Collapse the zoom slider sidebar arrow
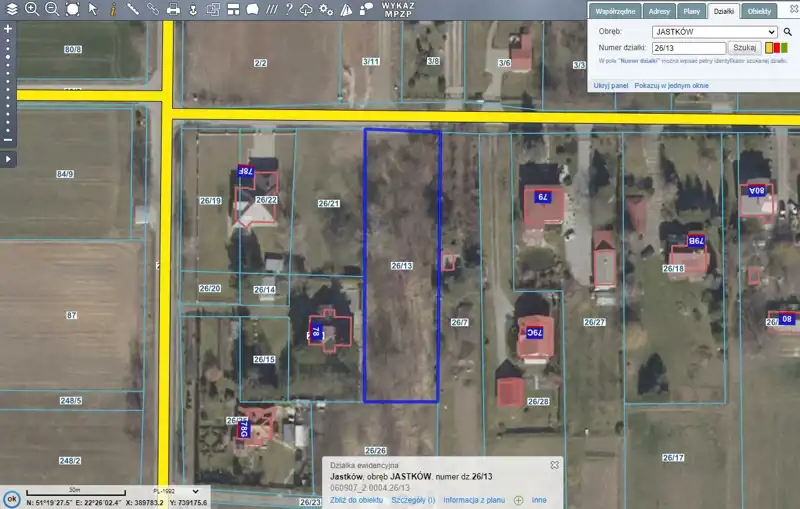Image resolution: width=800 pixels, height=509 pixels. tap(8, 158)
